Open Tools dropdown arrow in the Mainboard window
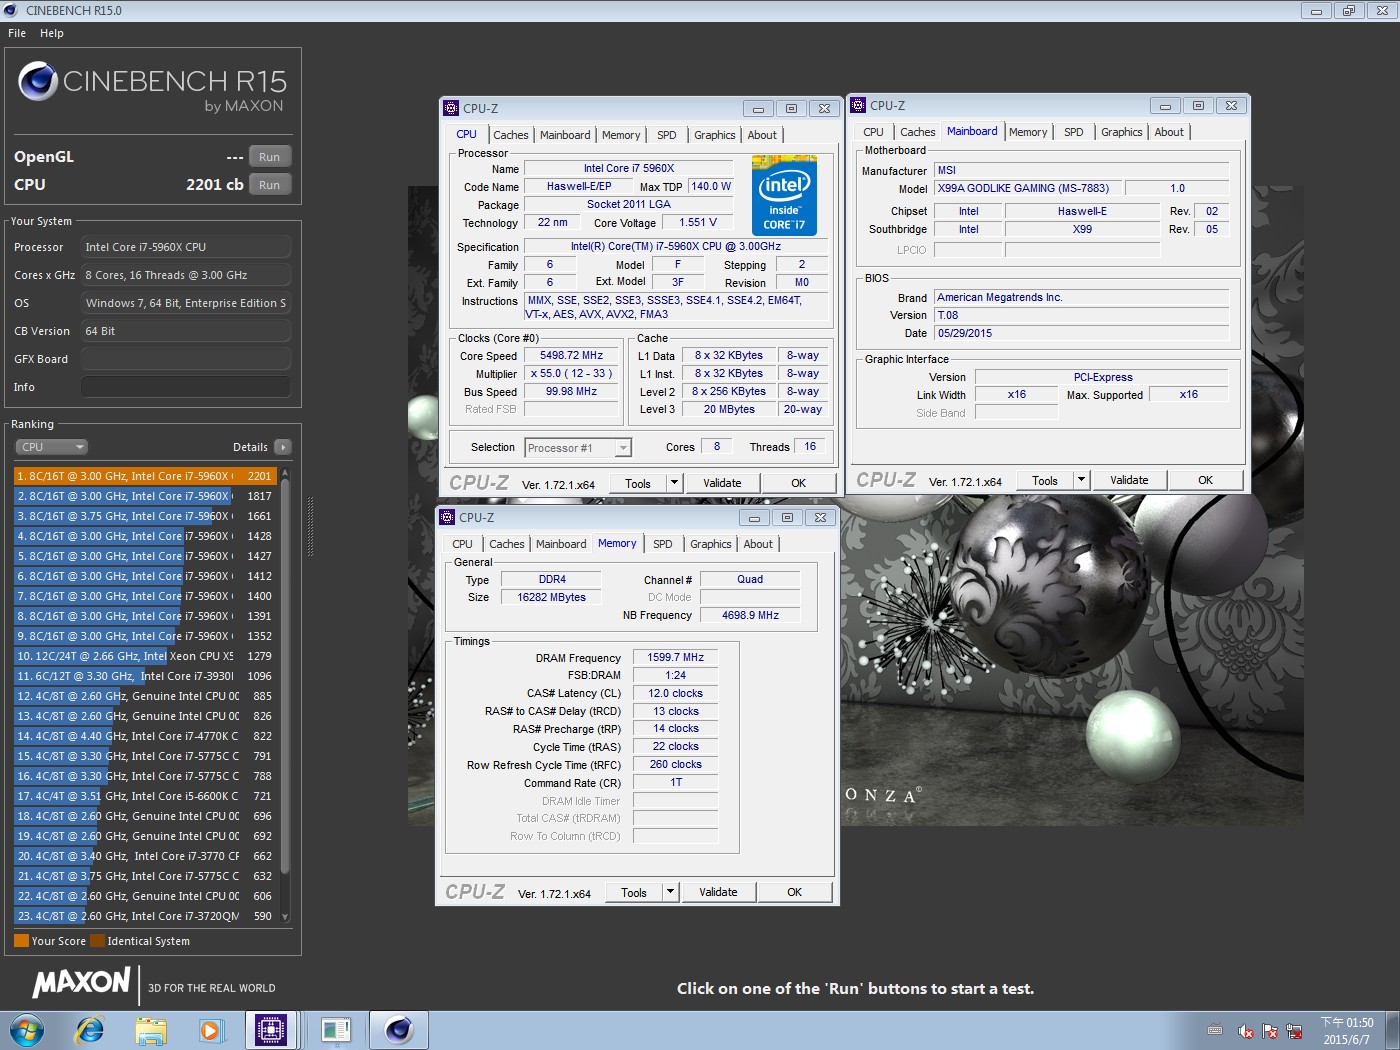Viewport: 1400px width, 1050px height. pyautogui.click(x=1081, y=480)
